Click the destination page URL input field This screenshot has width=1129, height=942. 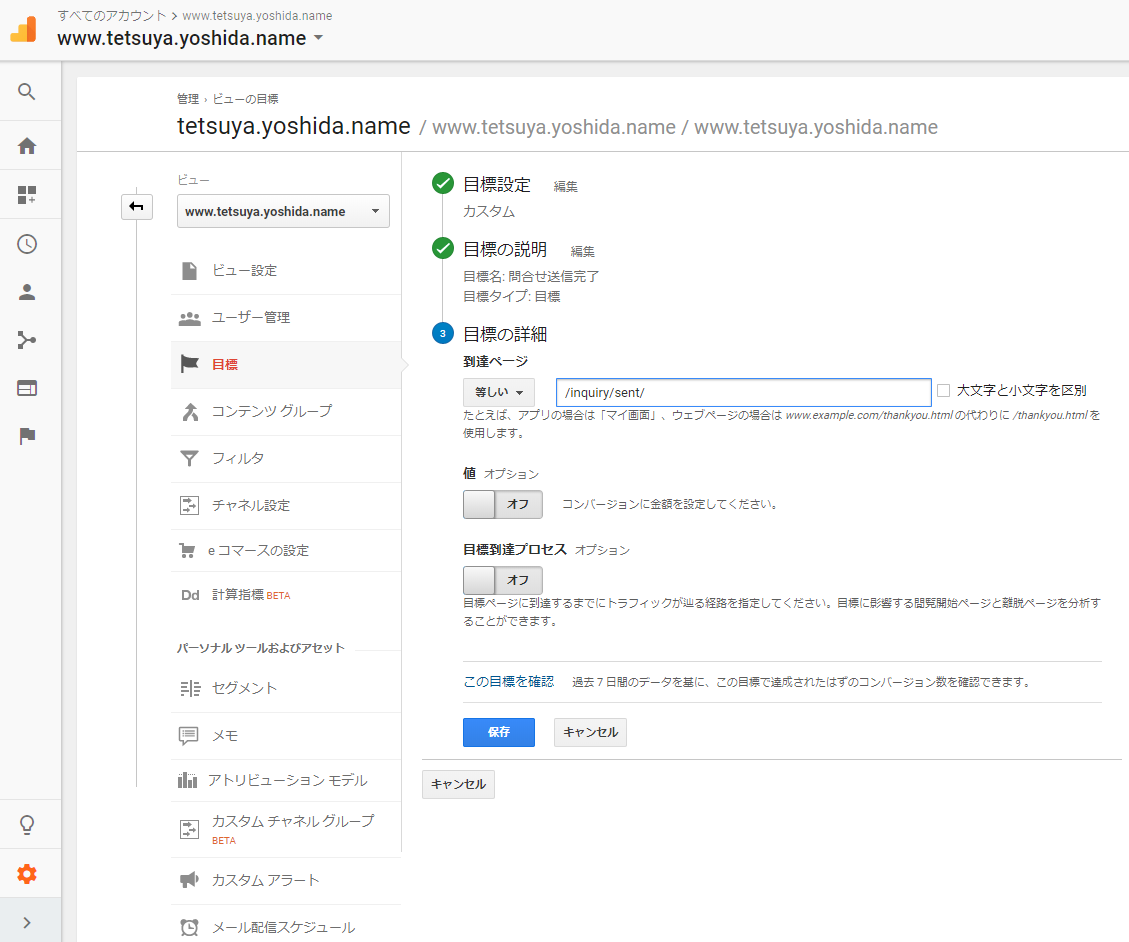point(743,392)
